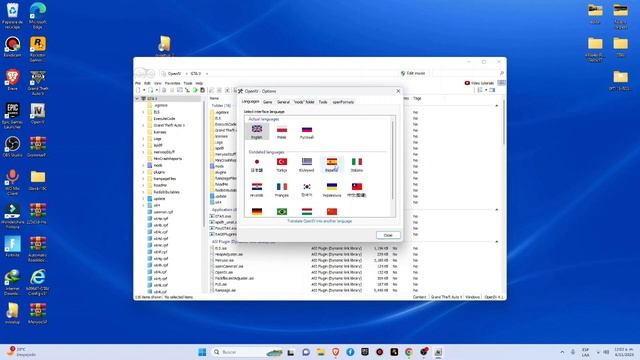Select menyooStuff folder in tree
640x360 pixels.
coord(164,152)
